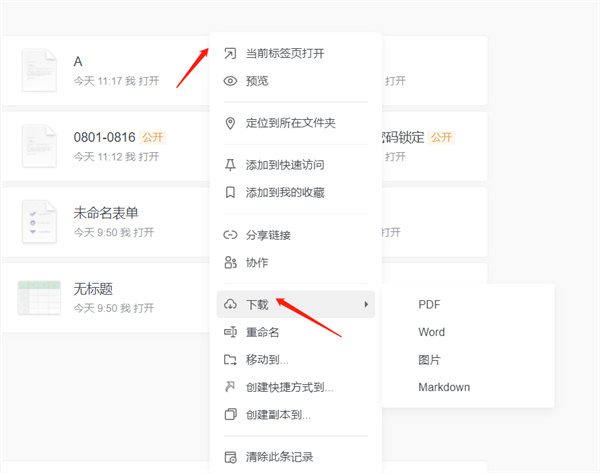Open the 未命名表单 form file

point(105,212)
